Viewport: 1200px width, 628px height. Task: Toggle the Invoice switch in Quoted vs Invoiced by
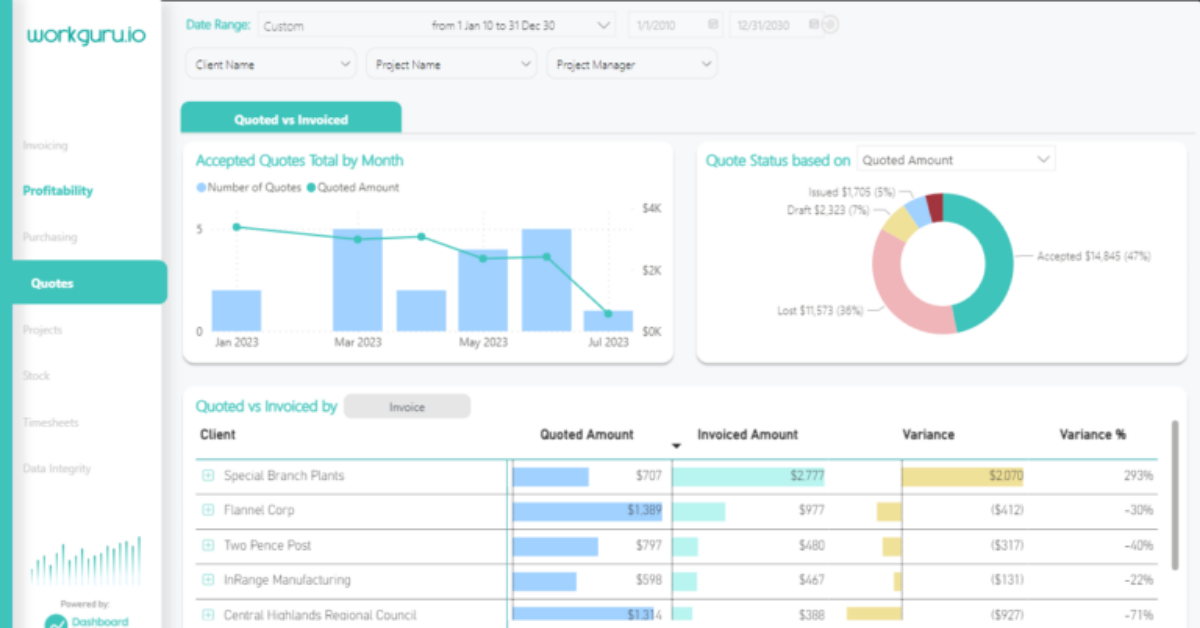pyautogui.click(x=407, y=407)
